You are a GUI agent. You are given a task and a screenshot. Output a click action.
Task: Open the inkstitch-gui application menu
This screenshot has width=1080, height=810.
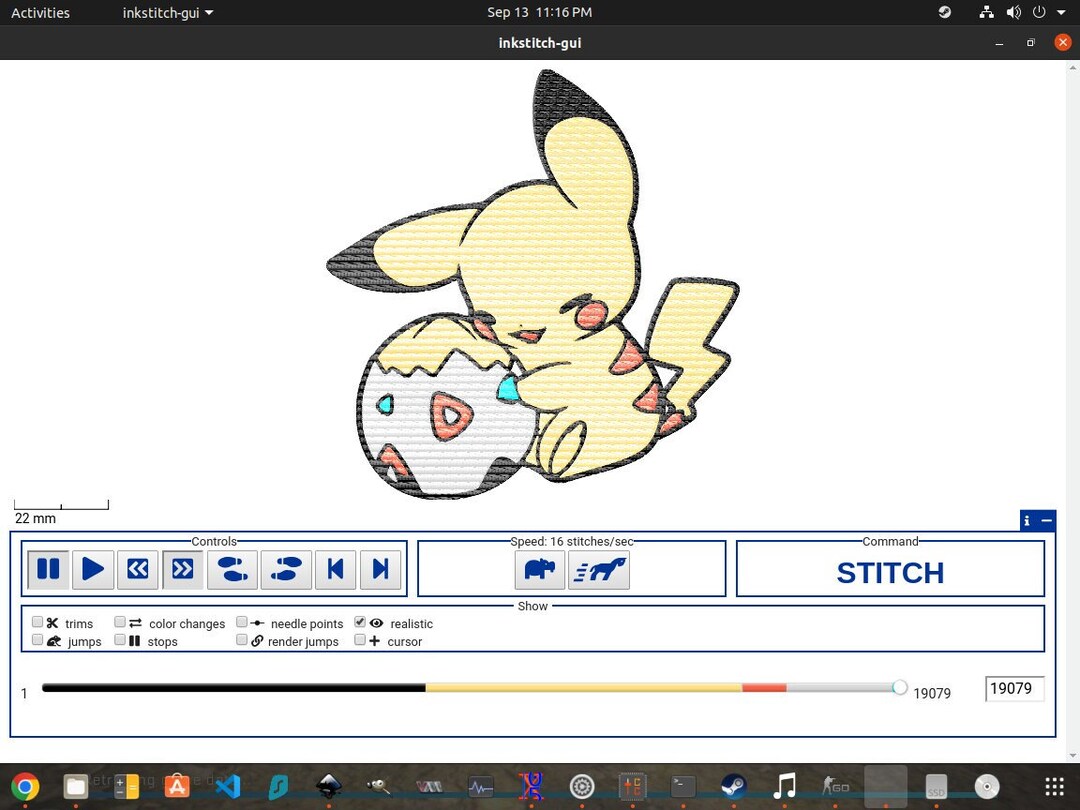tap(167, 13)
